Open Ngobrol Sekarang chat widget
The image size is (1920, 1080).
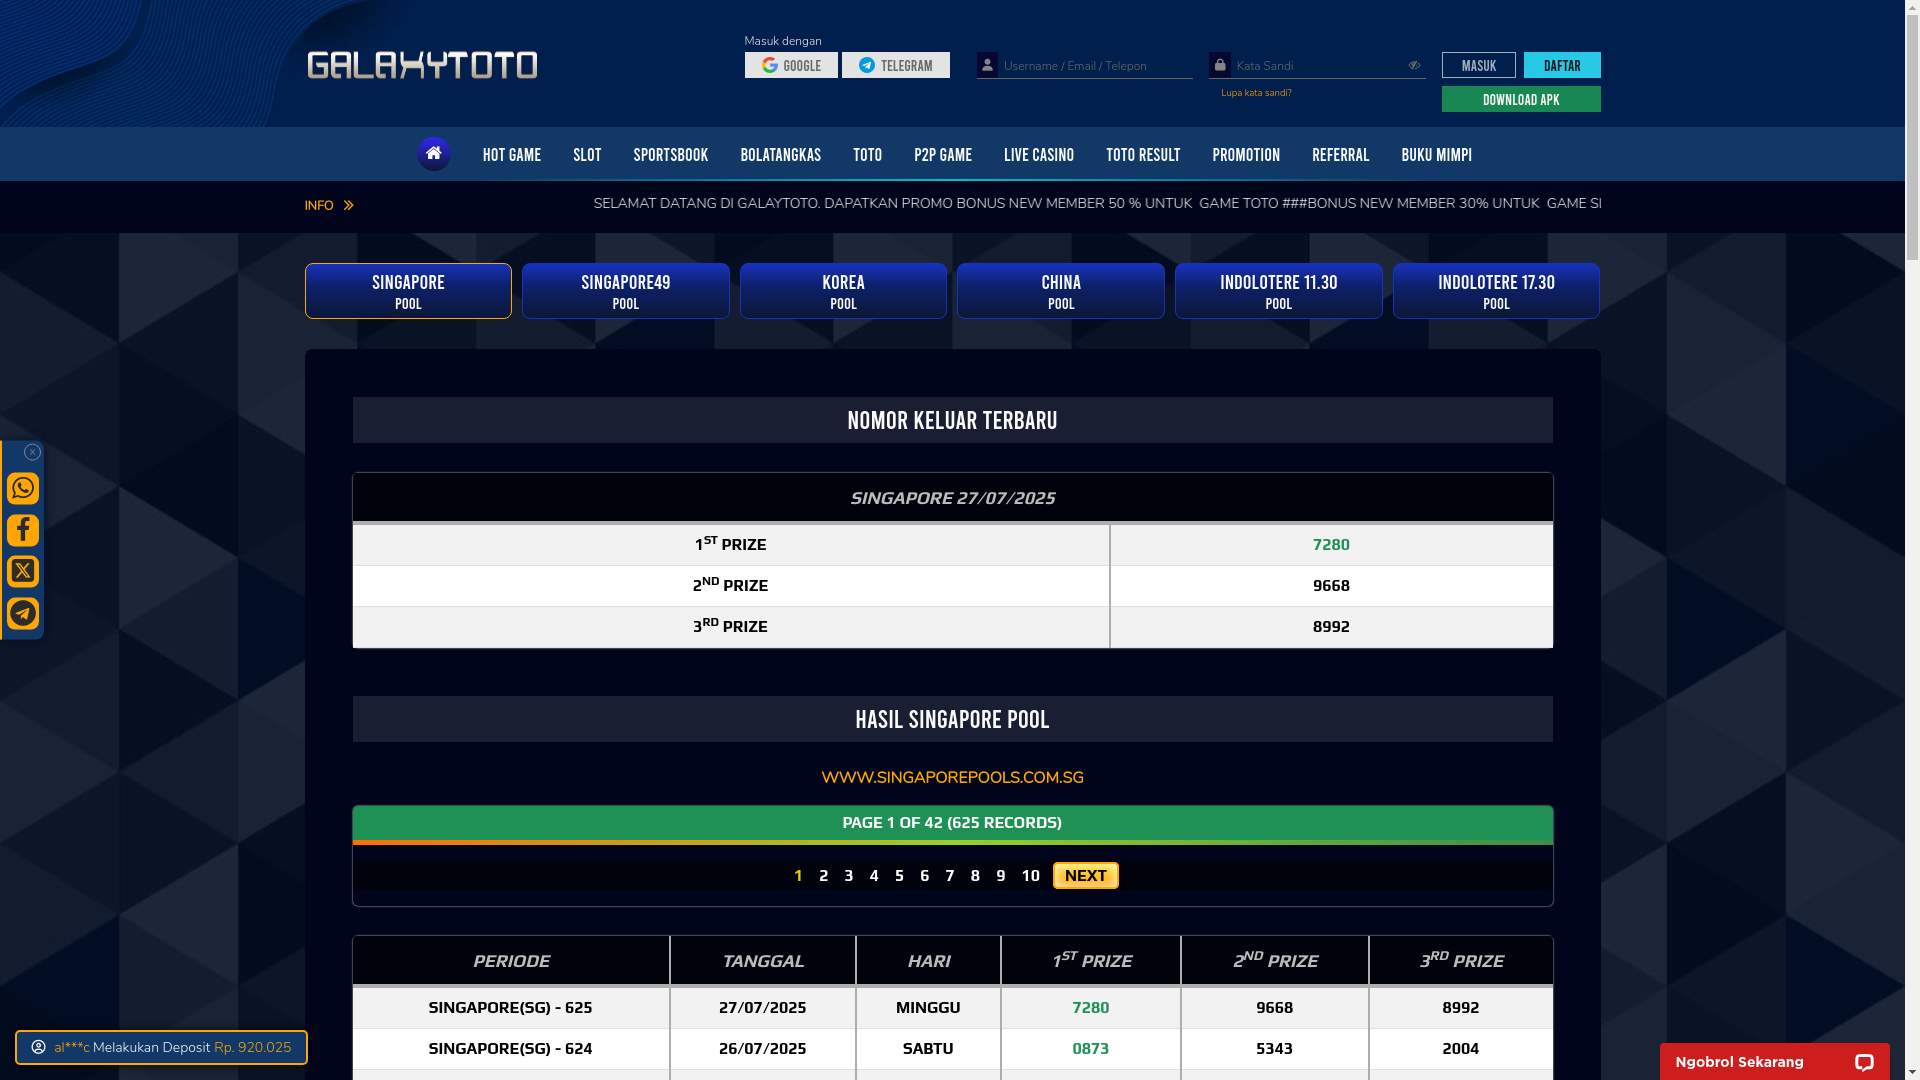pyautogui.click(x=1775, y=1062)
